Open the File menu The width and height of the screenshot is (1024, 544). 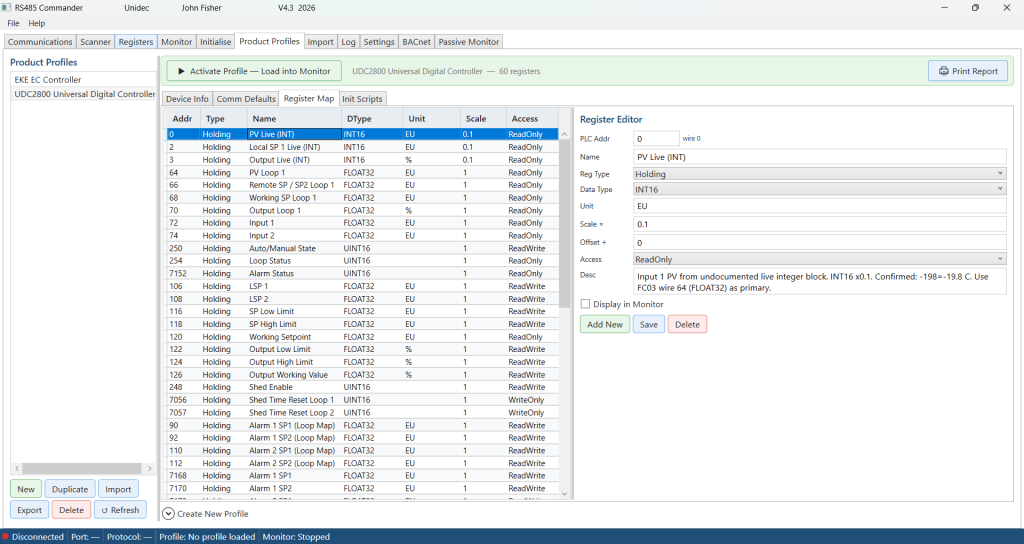tap(14, 23)
